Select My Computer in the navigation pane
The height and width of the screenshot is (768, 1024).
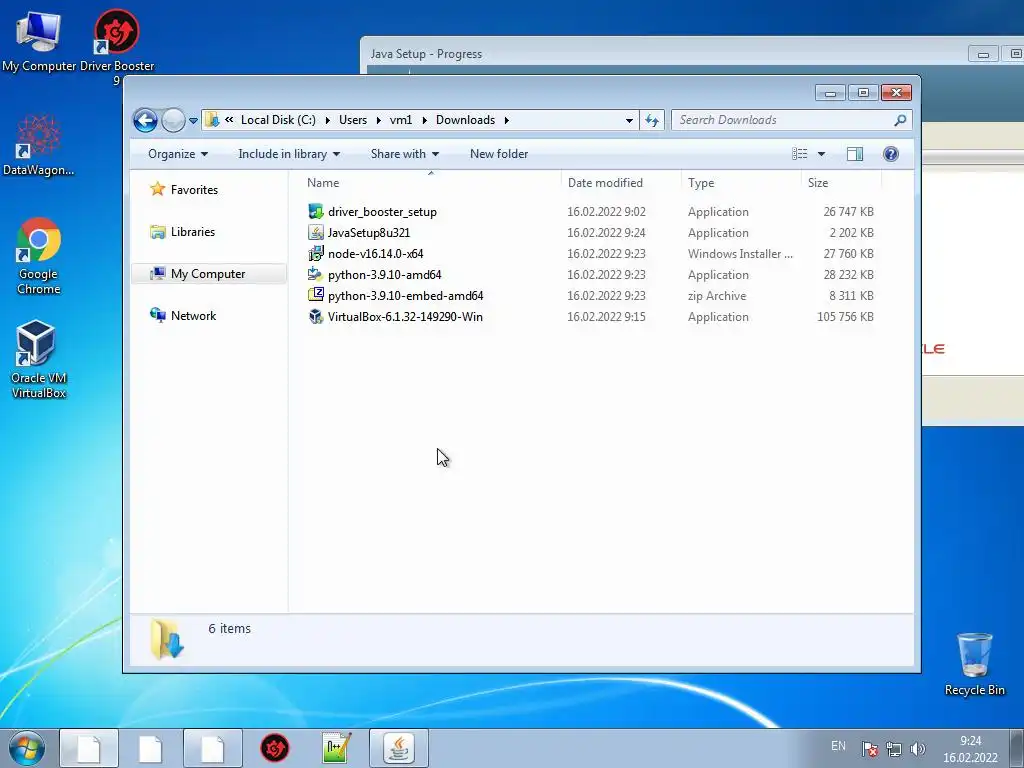208,274
